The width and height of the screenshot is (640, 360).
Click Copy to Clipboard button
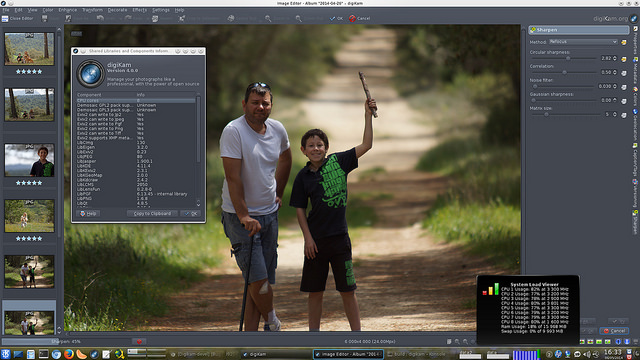152,213
